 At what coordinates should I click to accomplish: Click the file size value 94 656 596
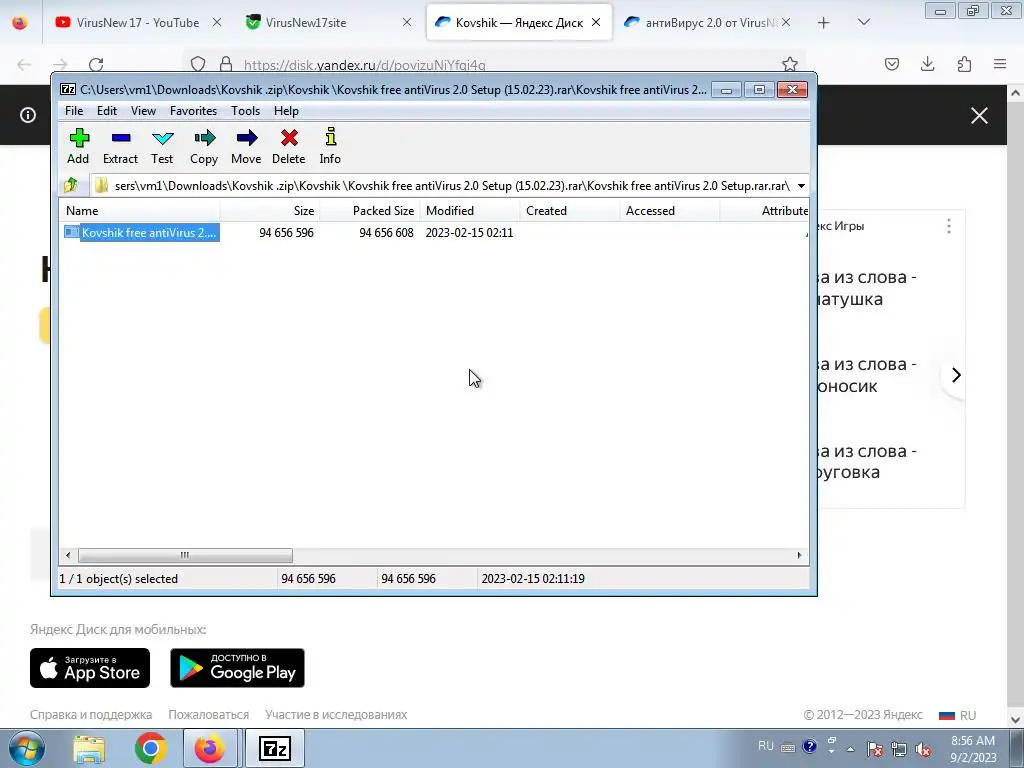[286, 232]
